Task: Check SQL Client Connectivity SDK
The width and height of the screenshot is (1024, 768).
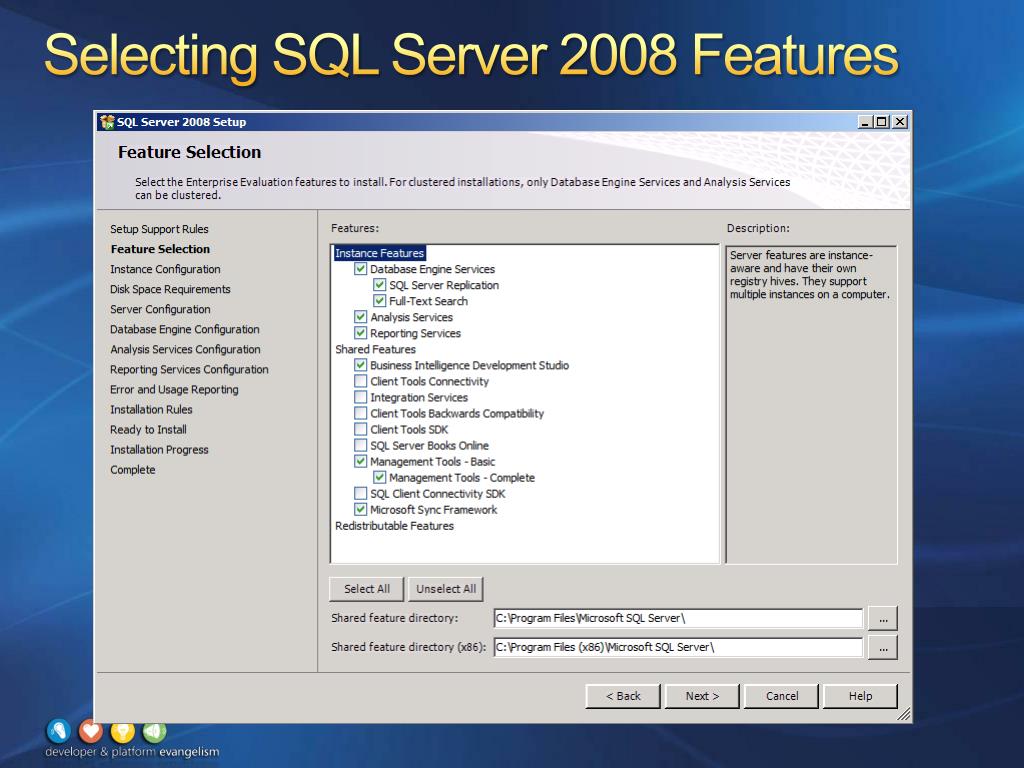Action: pyautogui.click(x=360, y=493)
